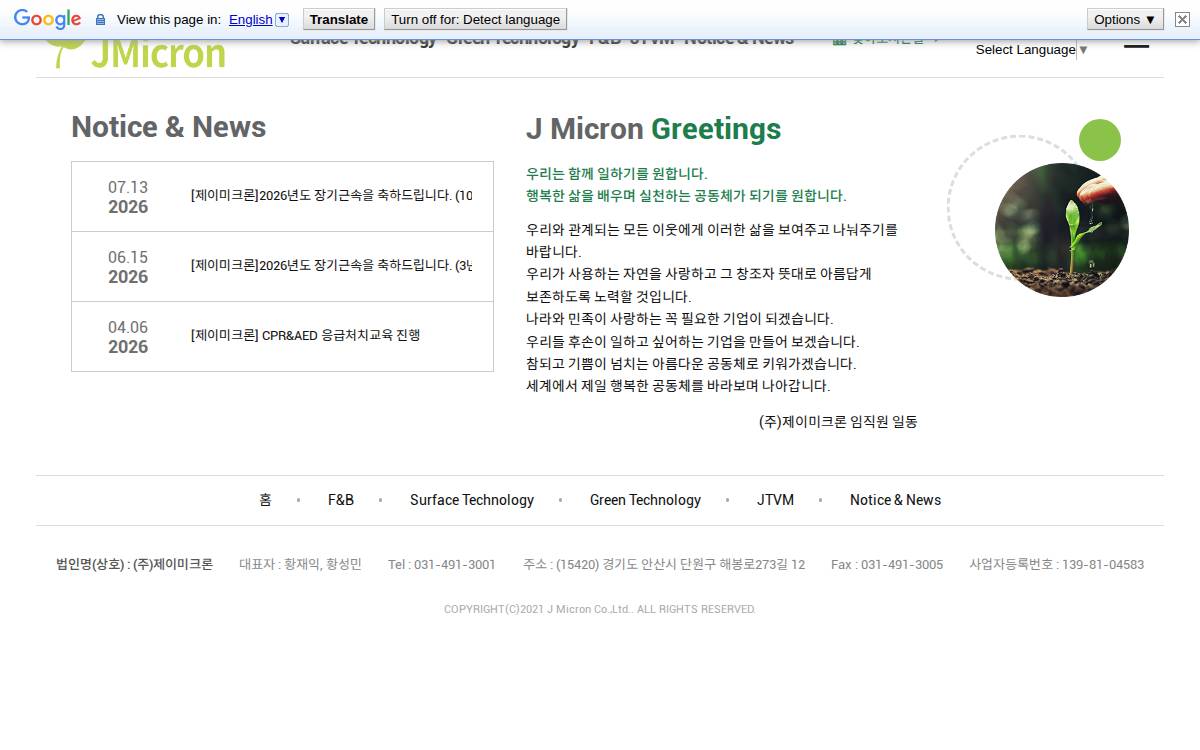1200x750 pixels.
Task: Click the padlock icon in translate bar
Action: click(x=100, y=20)
